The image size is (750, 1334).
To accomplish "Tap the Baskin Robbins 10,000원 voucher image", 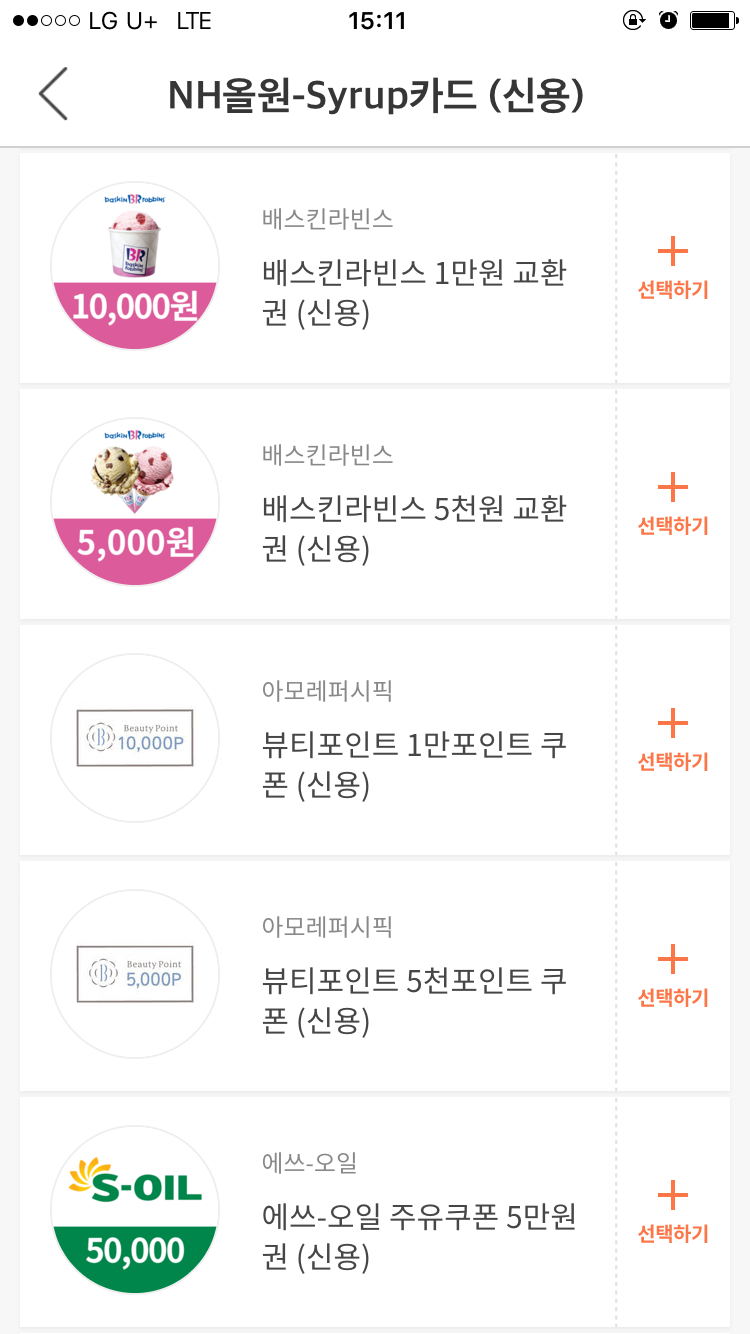I will pos(135,266).
